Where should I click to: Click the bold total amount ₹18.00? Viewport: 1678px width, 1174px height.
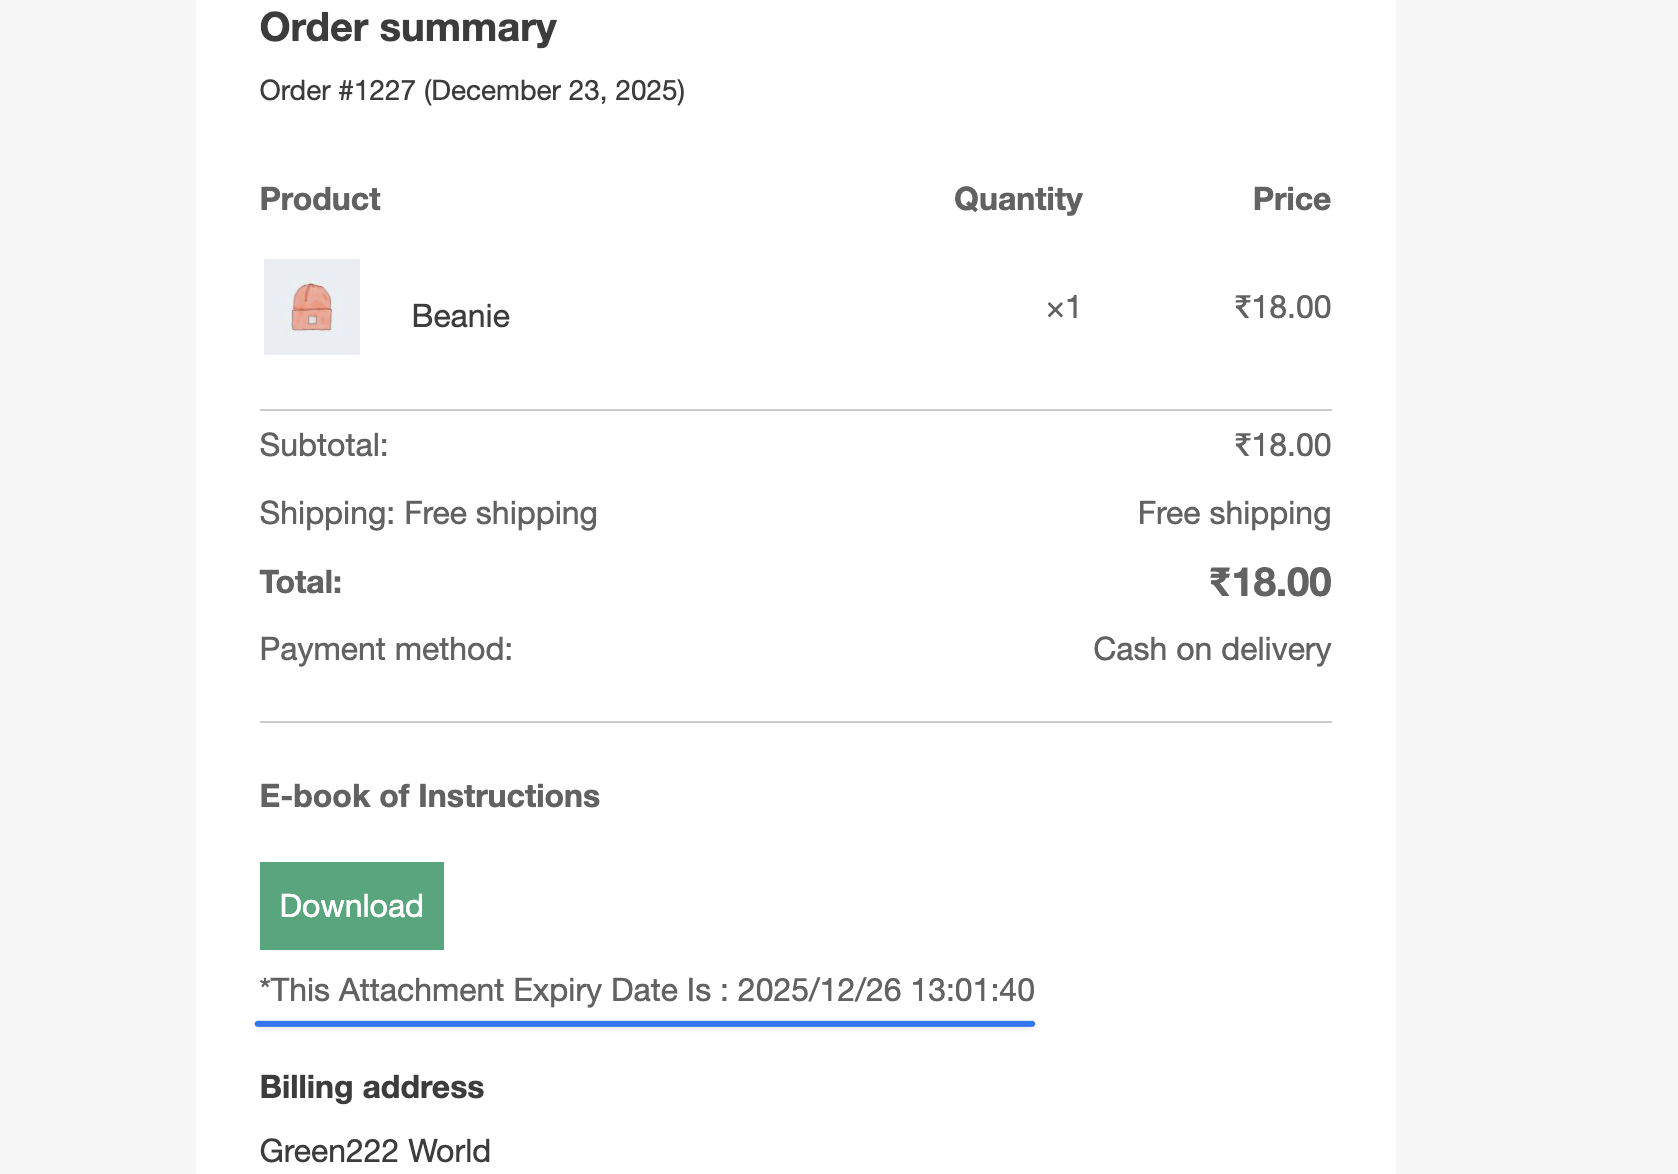click(1269, 582)
